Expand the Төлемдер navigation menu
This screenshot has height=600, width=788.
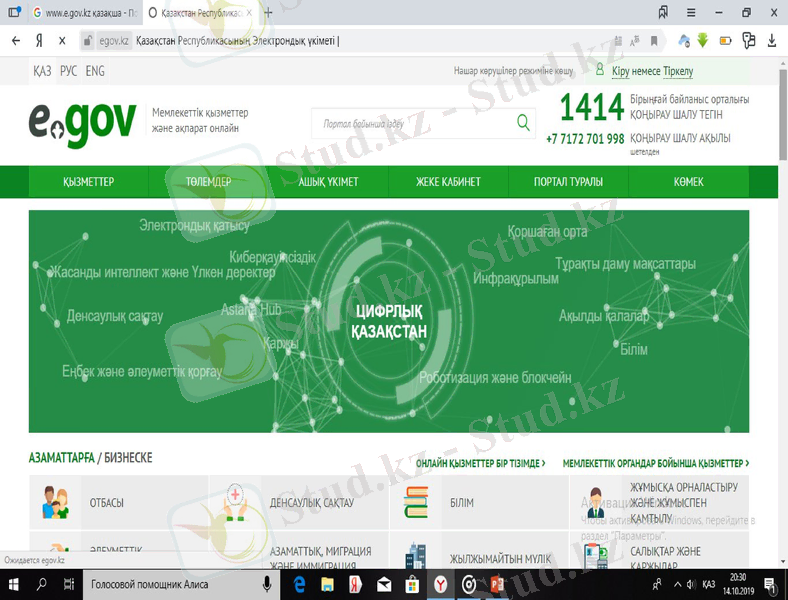pyautogui.click(x=208, y=182)
